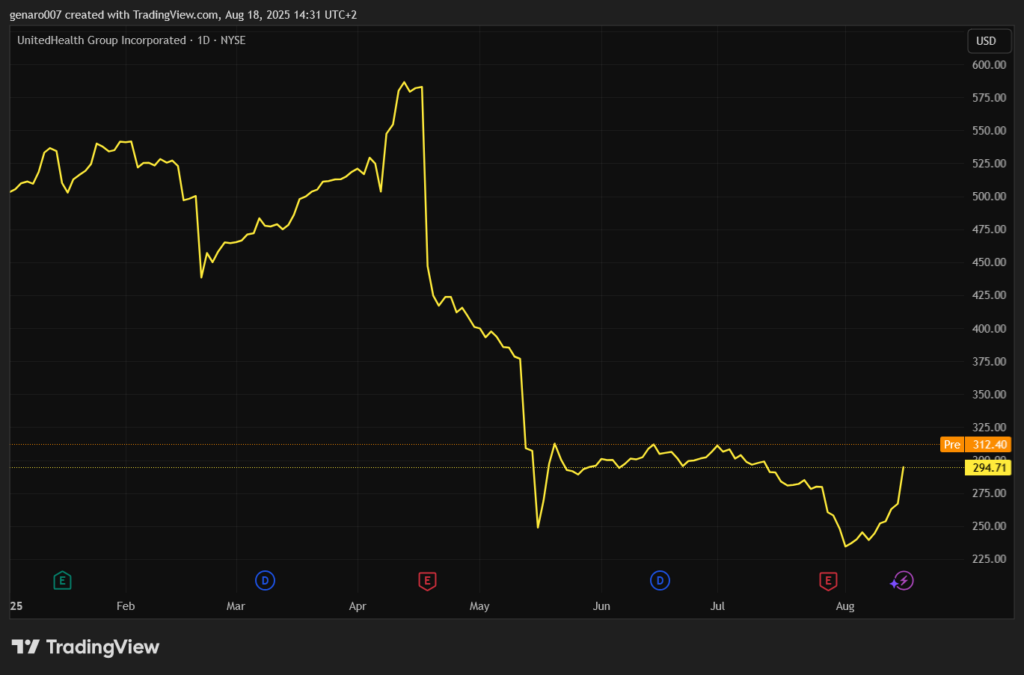Select the blue D dividend marker in June
The height and width of the screenshot is (675, 1024).
659,580
